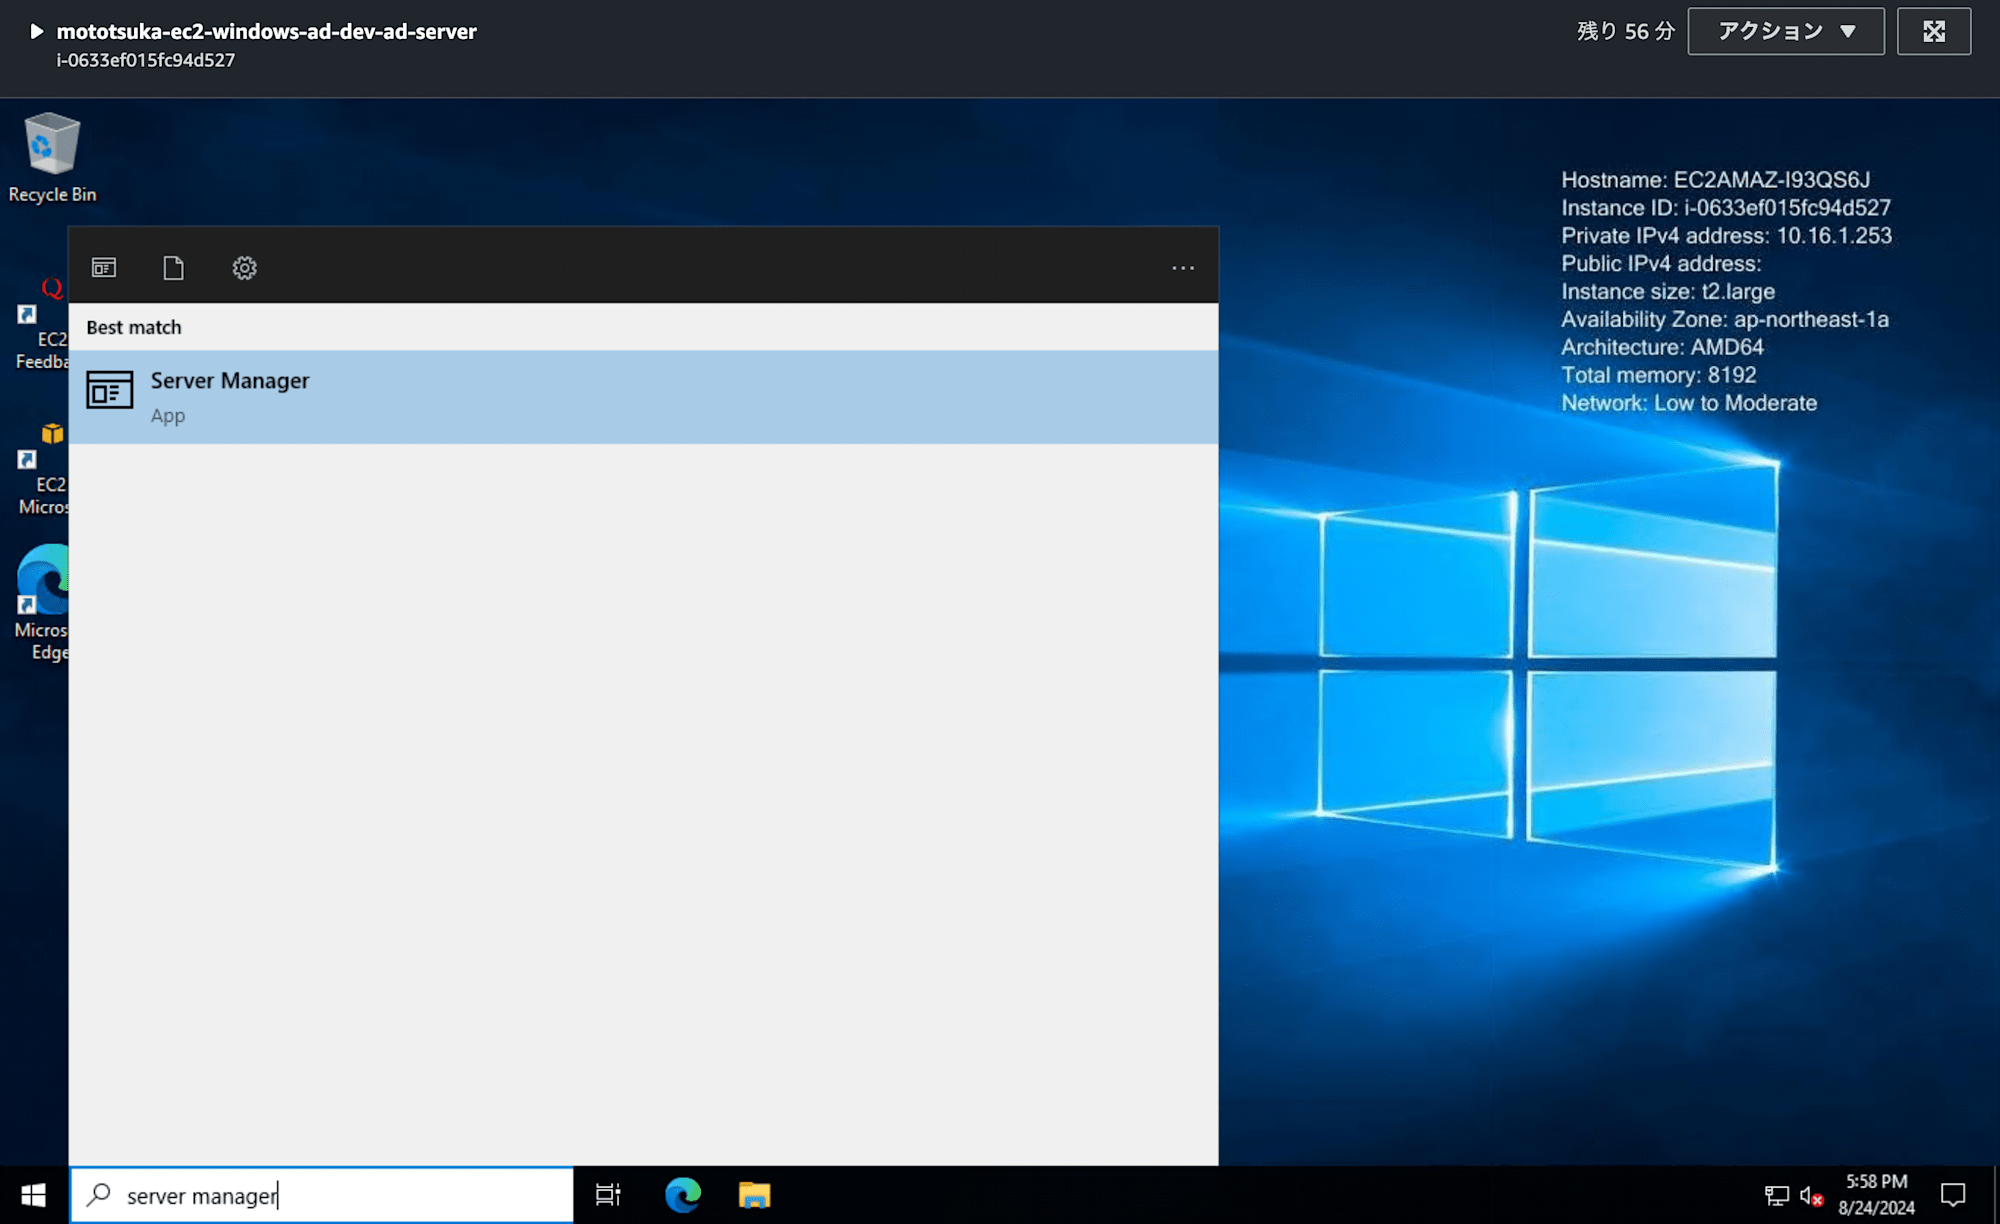Expand the instance name disclosure triangle
Image resolution: width=2000 pixels, height=1224 pixels.
36,31
